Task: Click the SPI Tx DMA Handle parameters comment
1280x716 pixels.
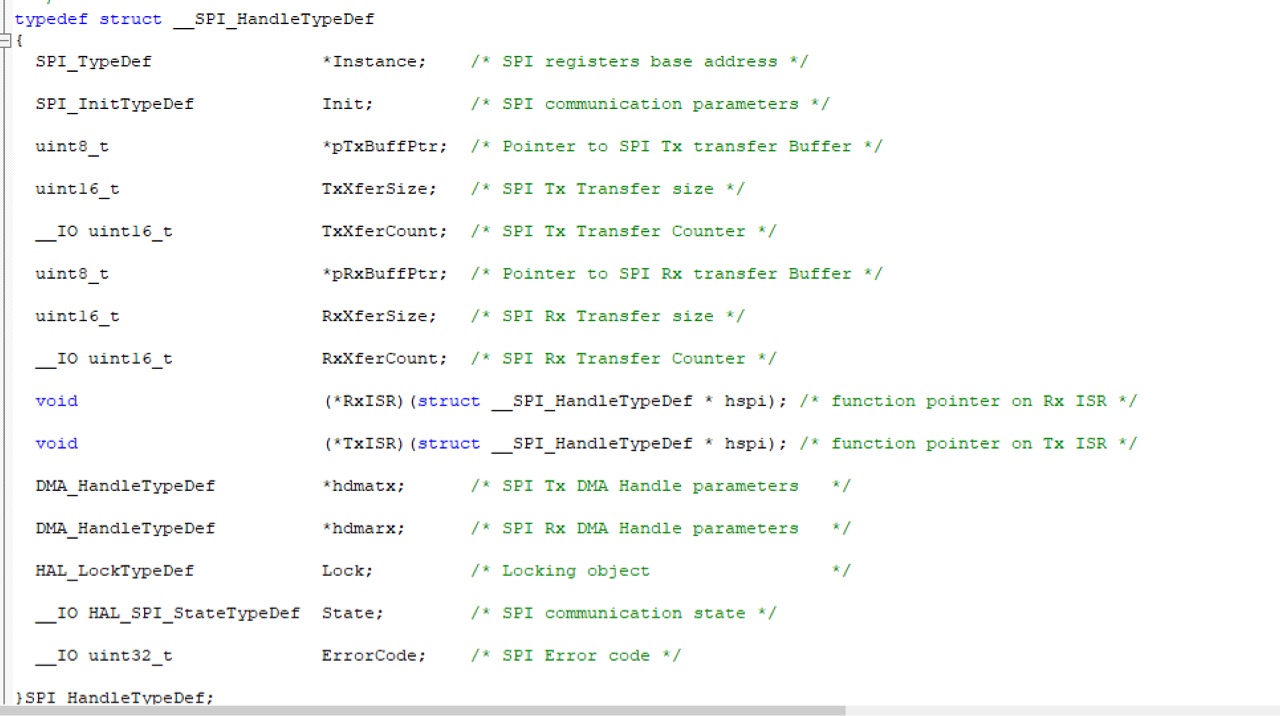Action: (660, 486)
